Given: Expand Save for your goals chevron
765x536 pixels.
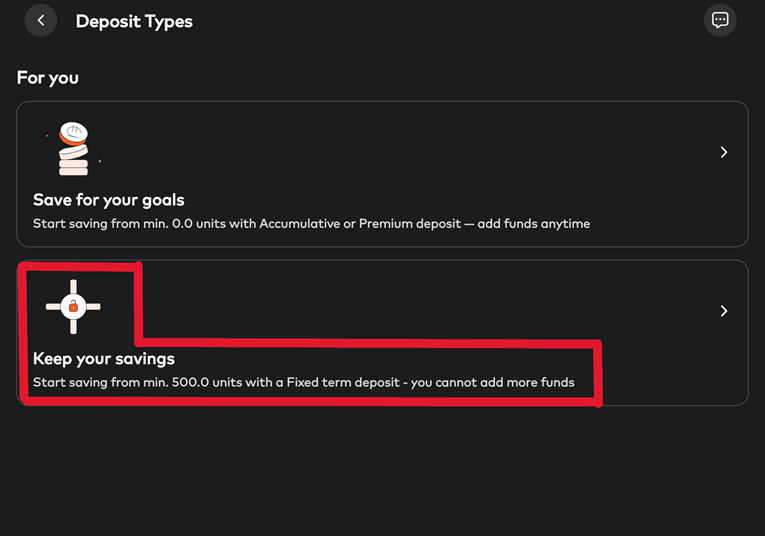Looking at the screenshot, I should coord(724,152).
